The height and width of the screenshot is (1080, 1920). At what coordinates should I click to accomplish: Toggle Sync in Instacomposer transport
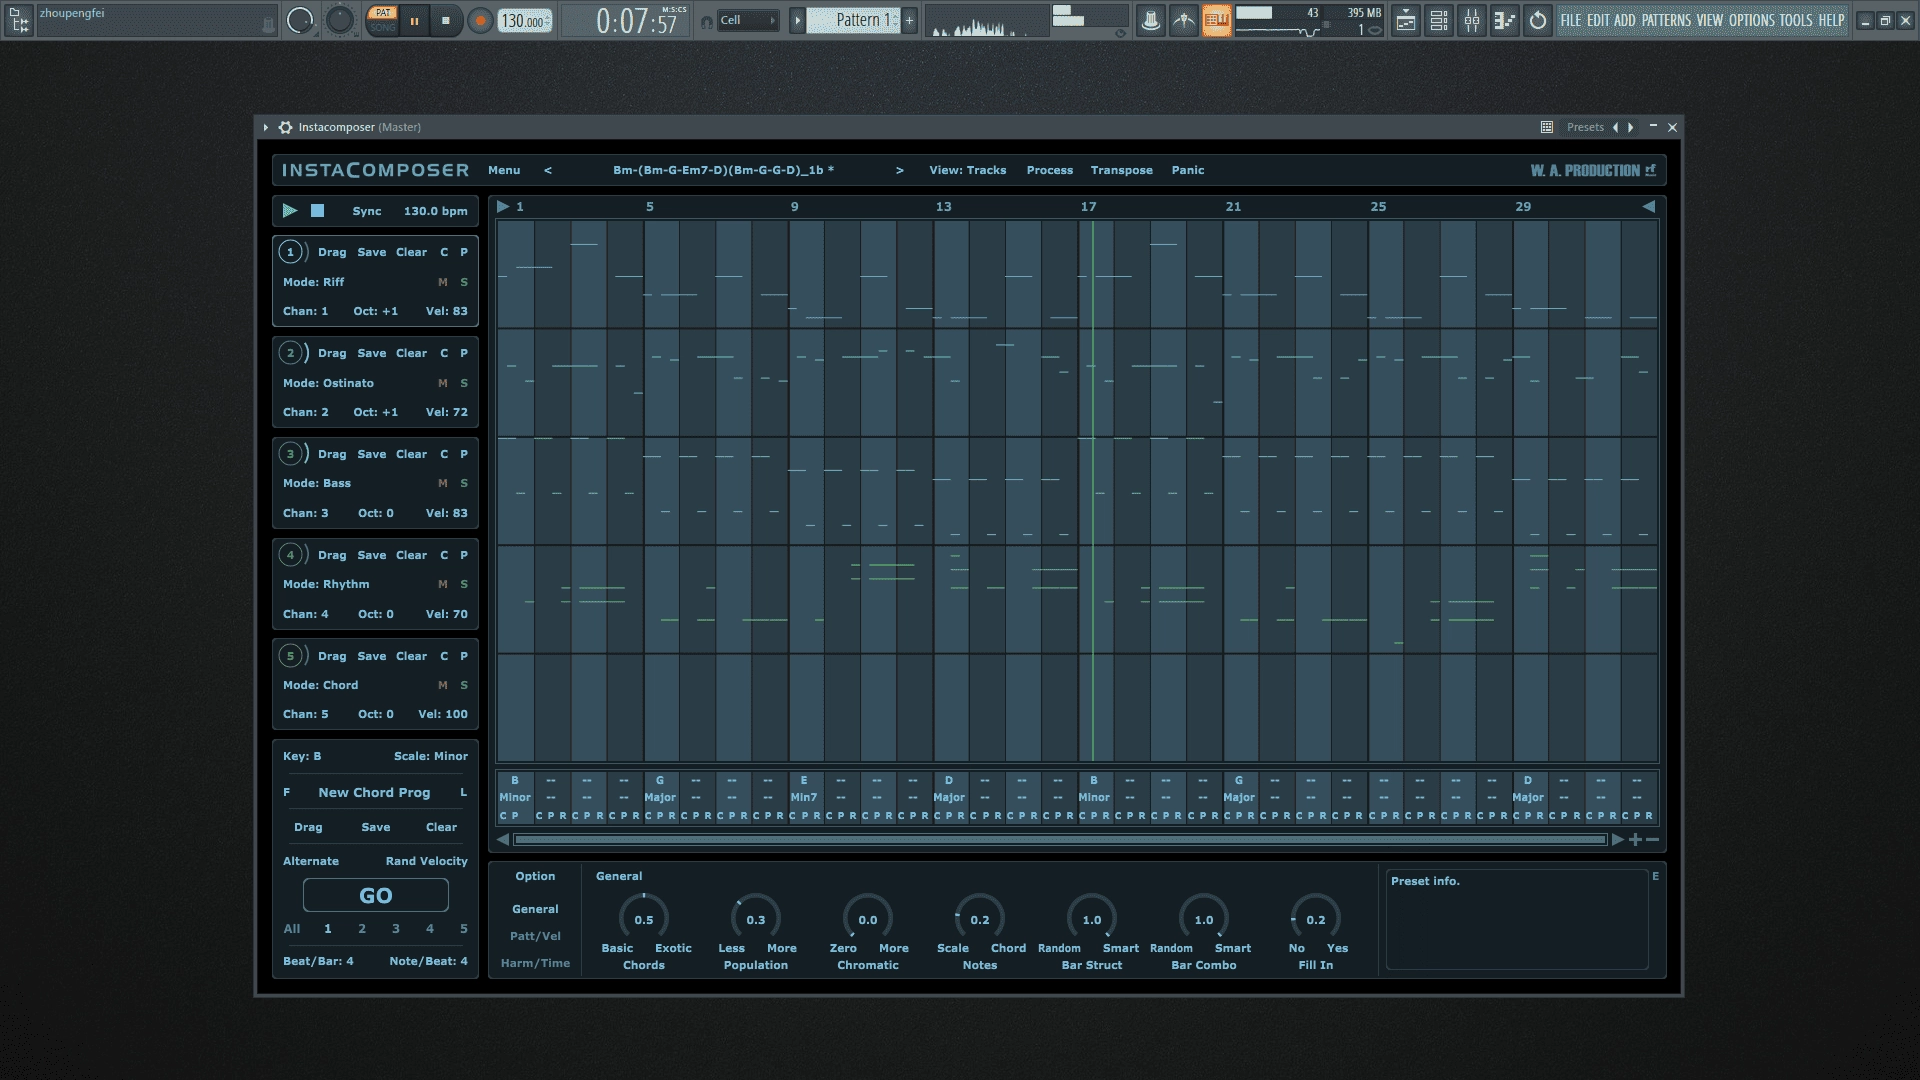point(367,211)
